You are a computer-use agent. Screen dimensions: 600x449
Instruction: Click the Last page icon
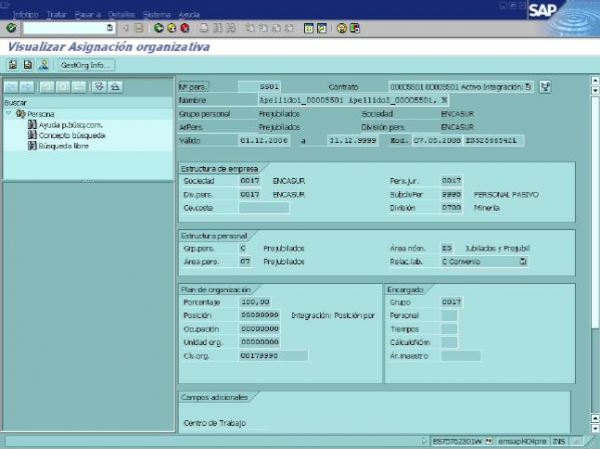(290, 28)
